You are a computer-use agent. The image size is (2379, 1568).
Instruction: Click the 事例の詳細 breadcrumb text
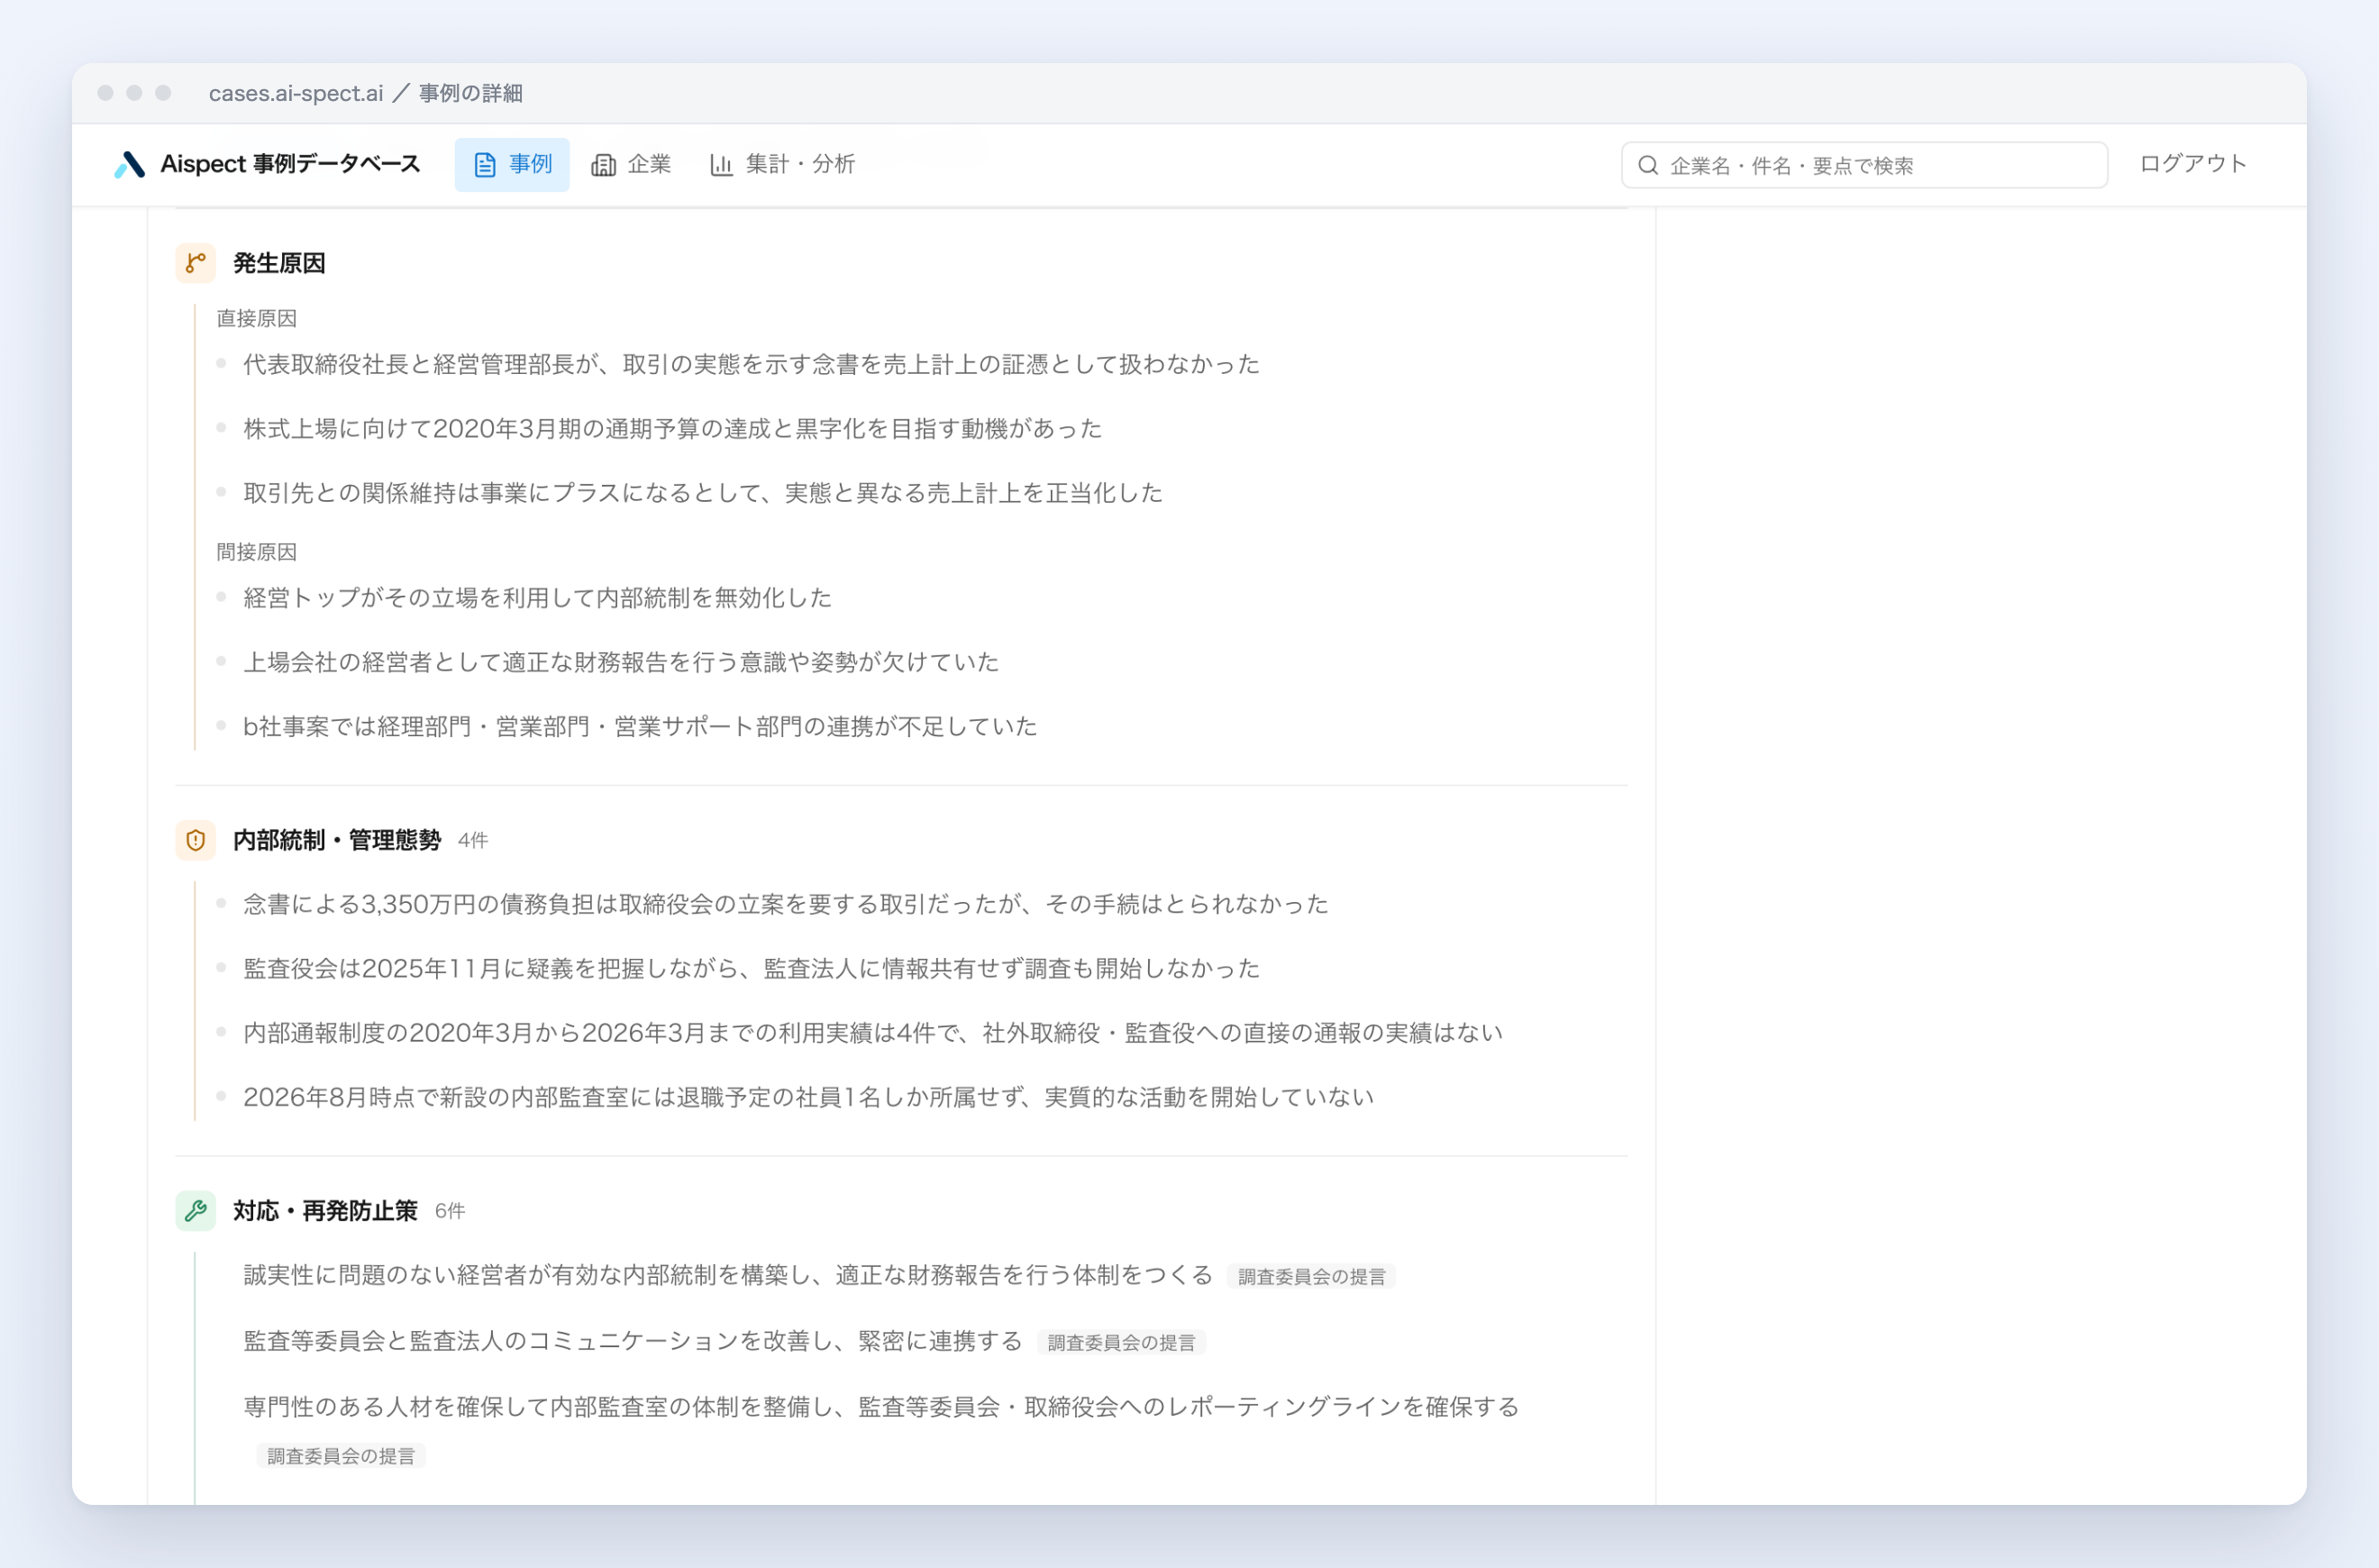470,93
